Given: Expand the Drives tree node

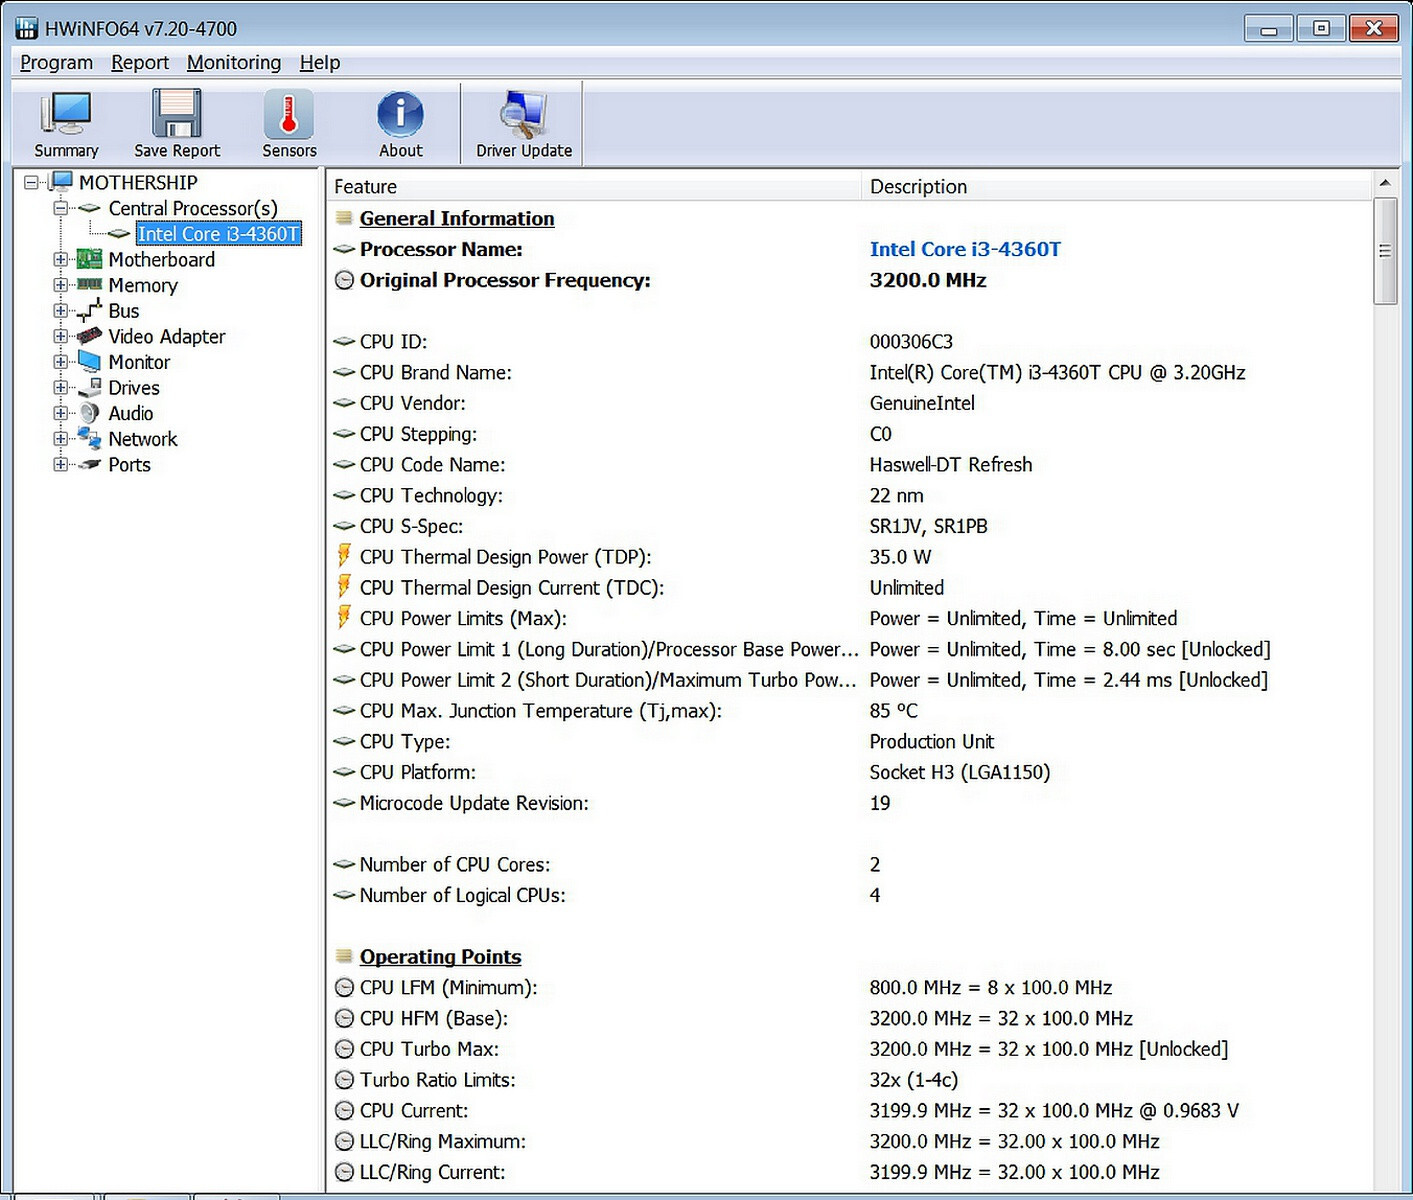Looking at the screenshot, I should click(x=61, y=388).
